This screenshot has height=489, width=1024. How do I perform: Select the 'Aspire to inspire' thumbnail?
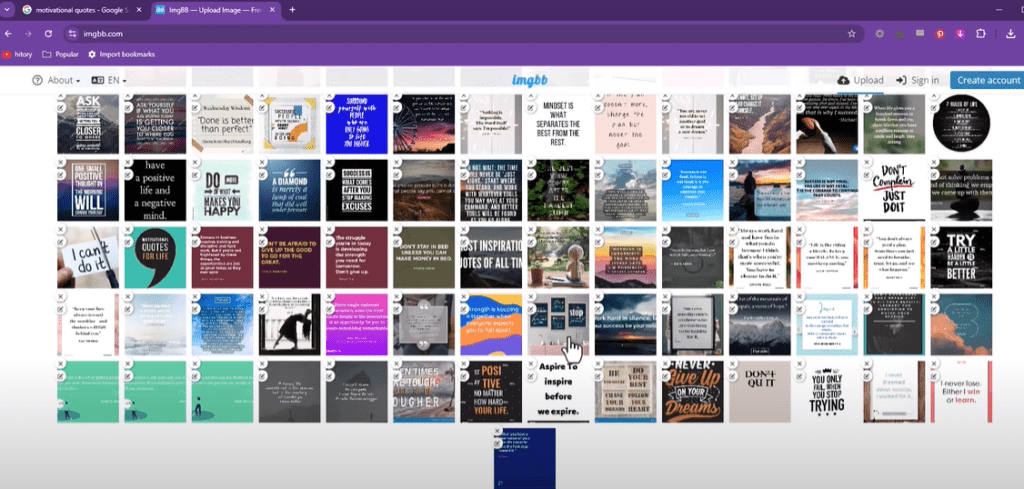tap(557, 394)
